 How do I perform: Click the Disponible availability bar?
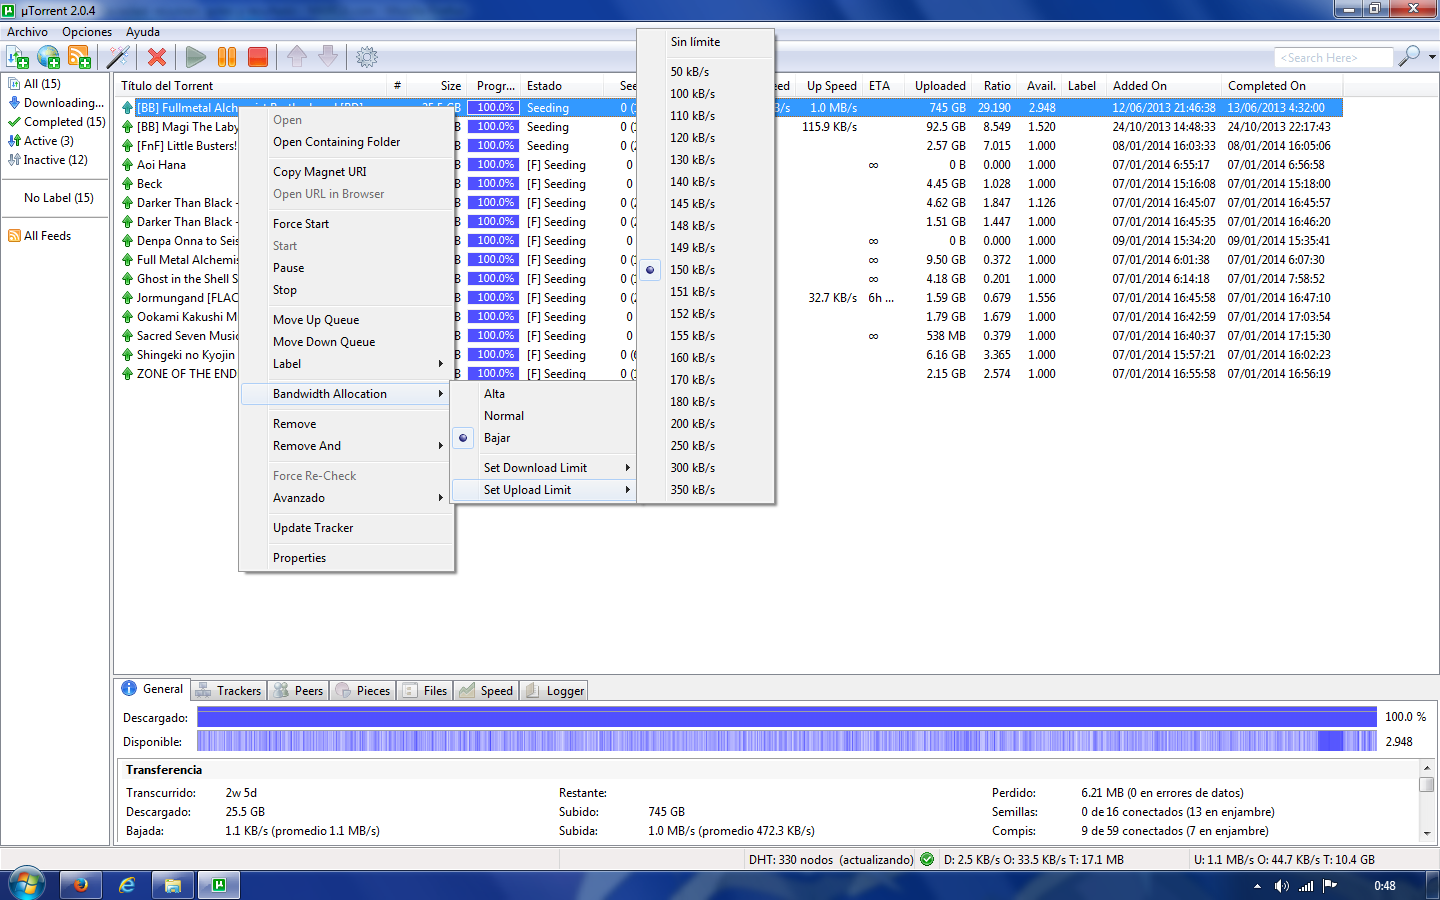(x=787, y=741)
